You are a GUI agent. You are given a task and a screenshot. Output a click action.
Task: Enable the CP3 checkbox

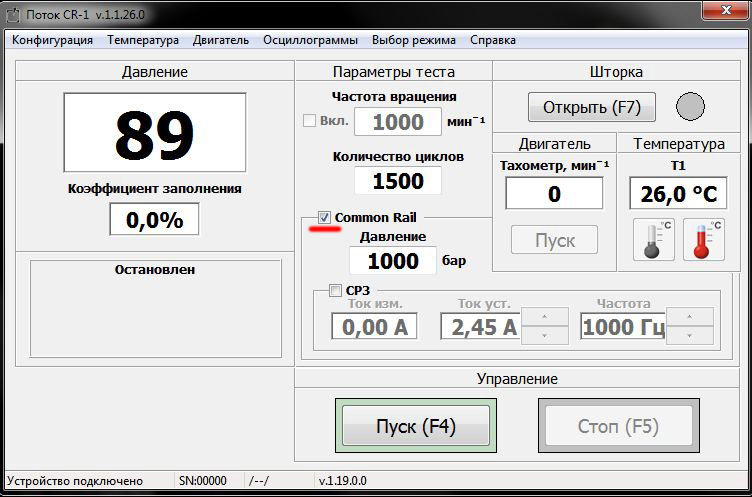[335, 290]
